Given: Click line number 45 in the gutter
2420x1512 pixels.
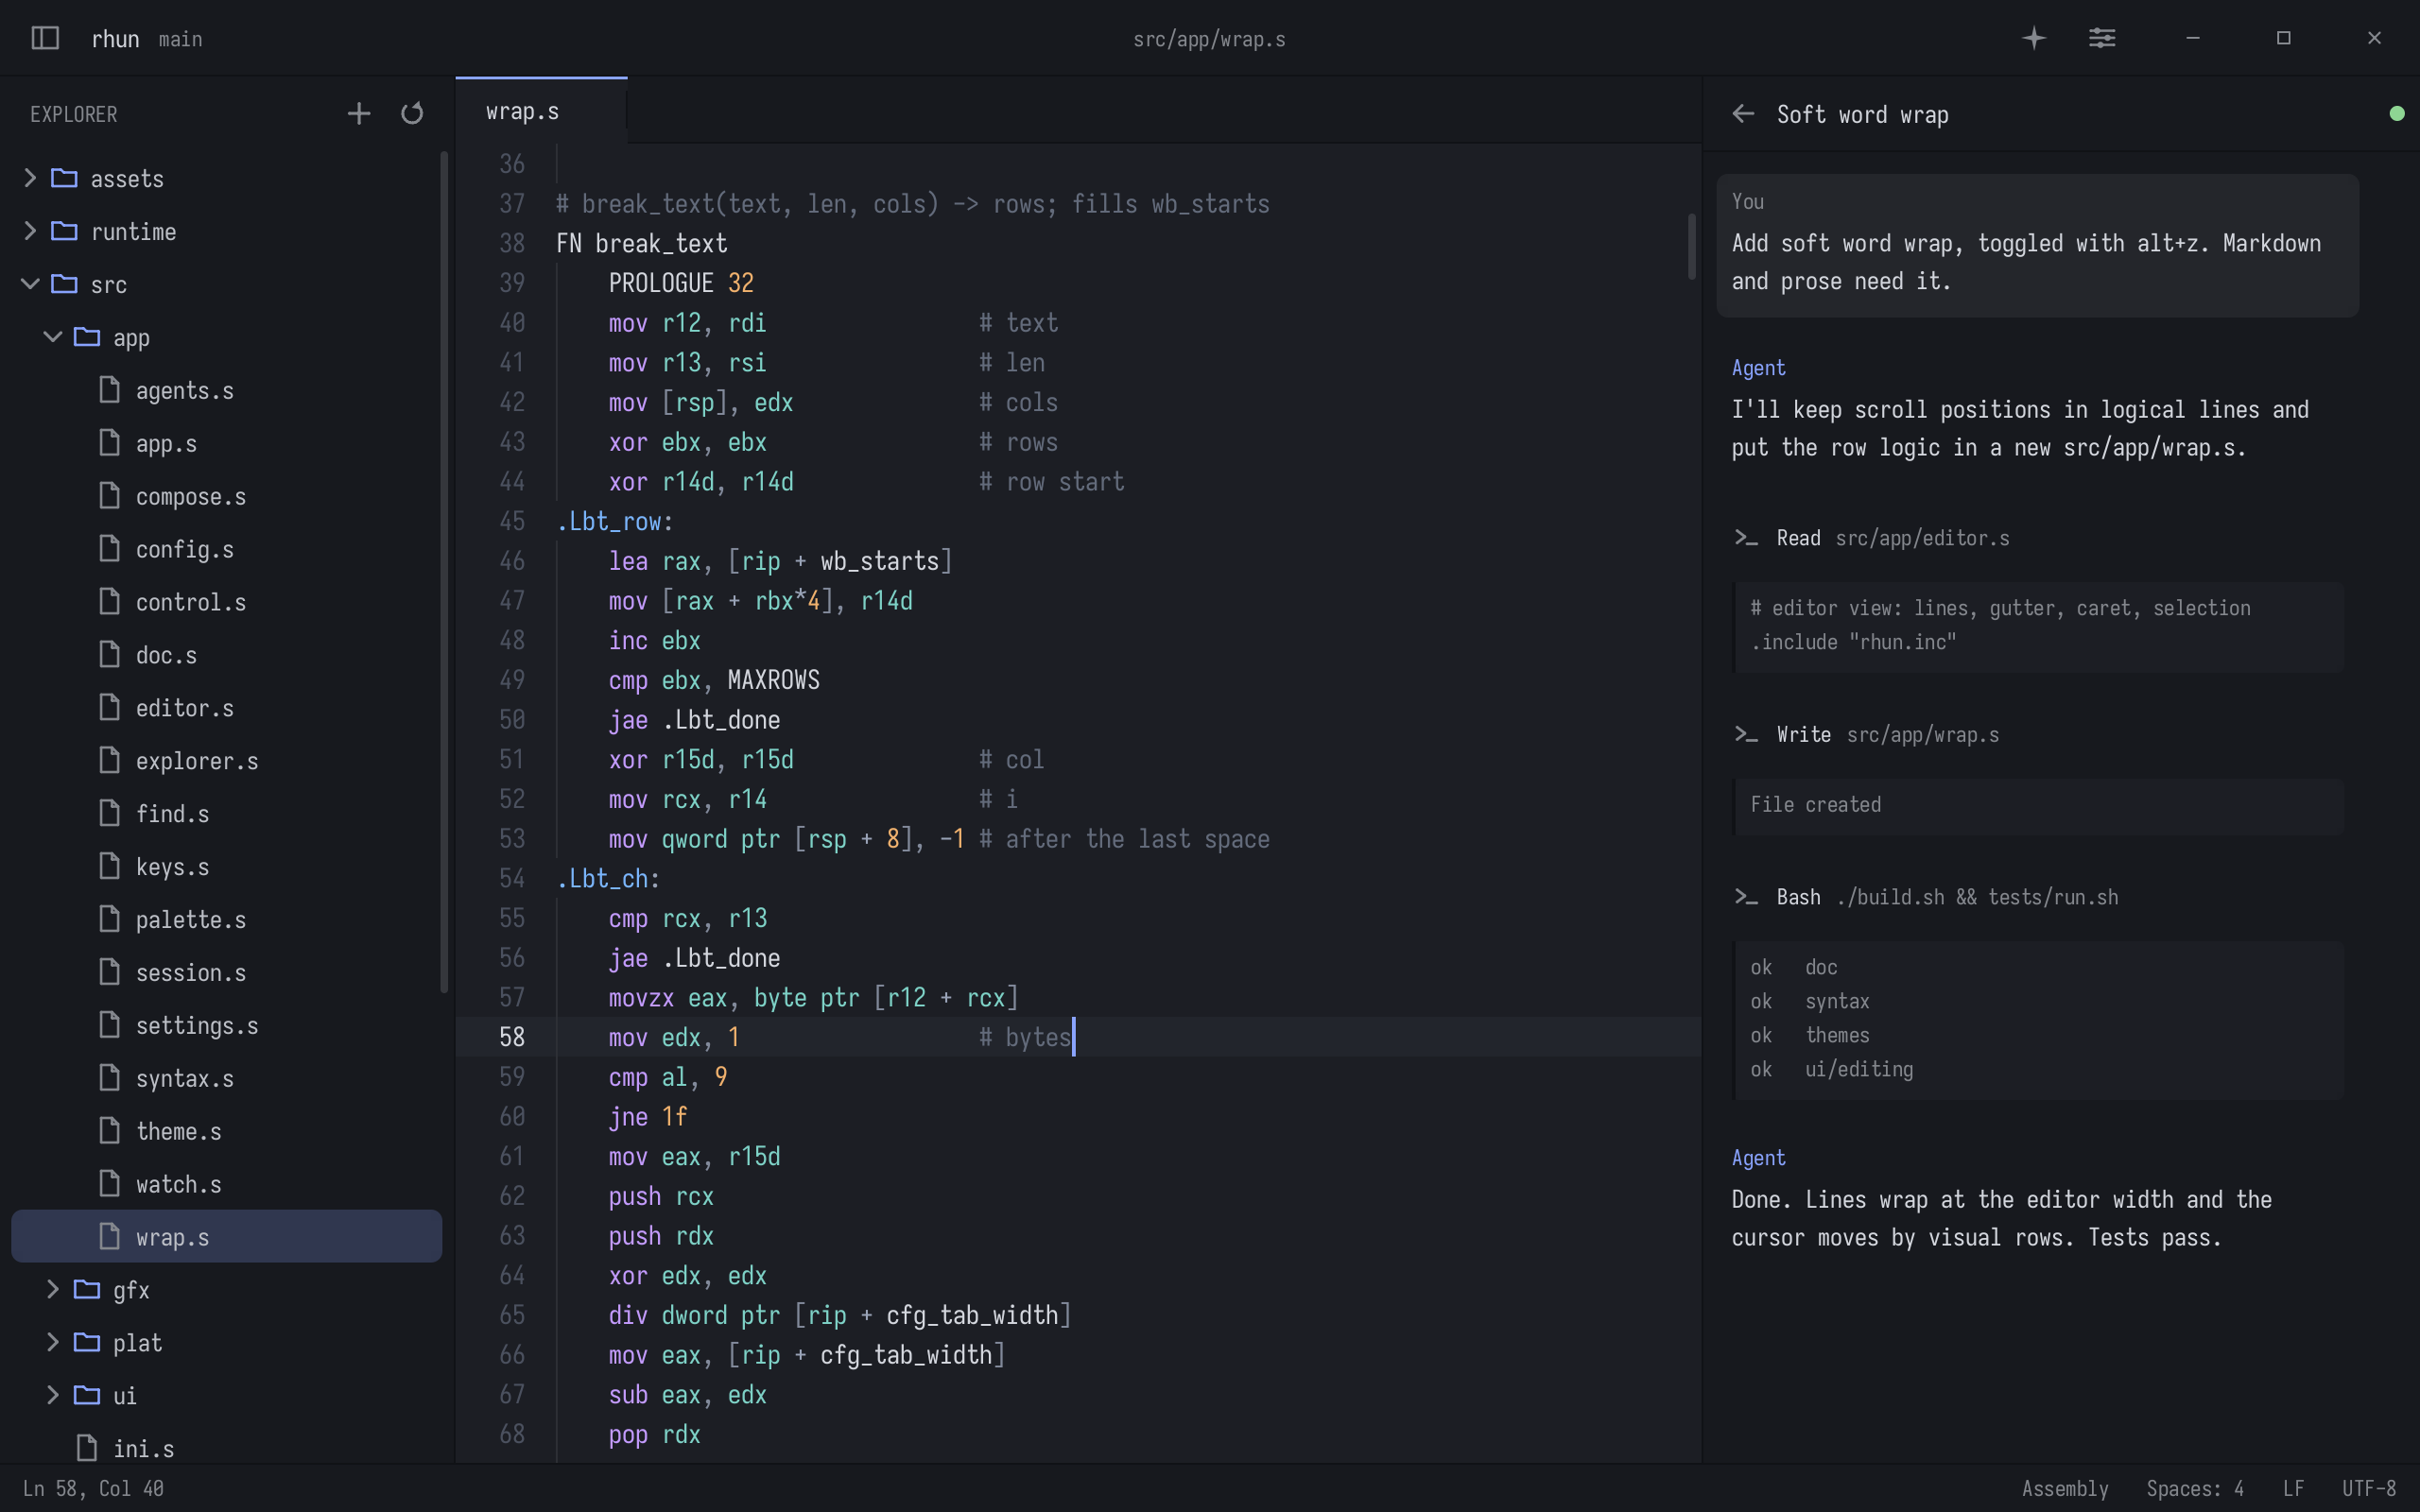Looking at the screenshot, I should tap(512, 521).
